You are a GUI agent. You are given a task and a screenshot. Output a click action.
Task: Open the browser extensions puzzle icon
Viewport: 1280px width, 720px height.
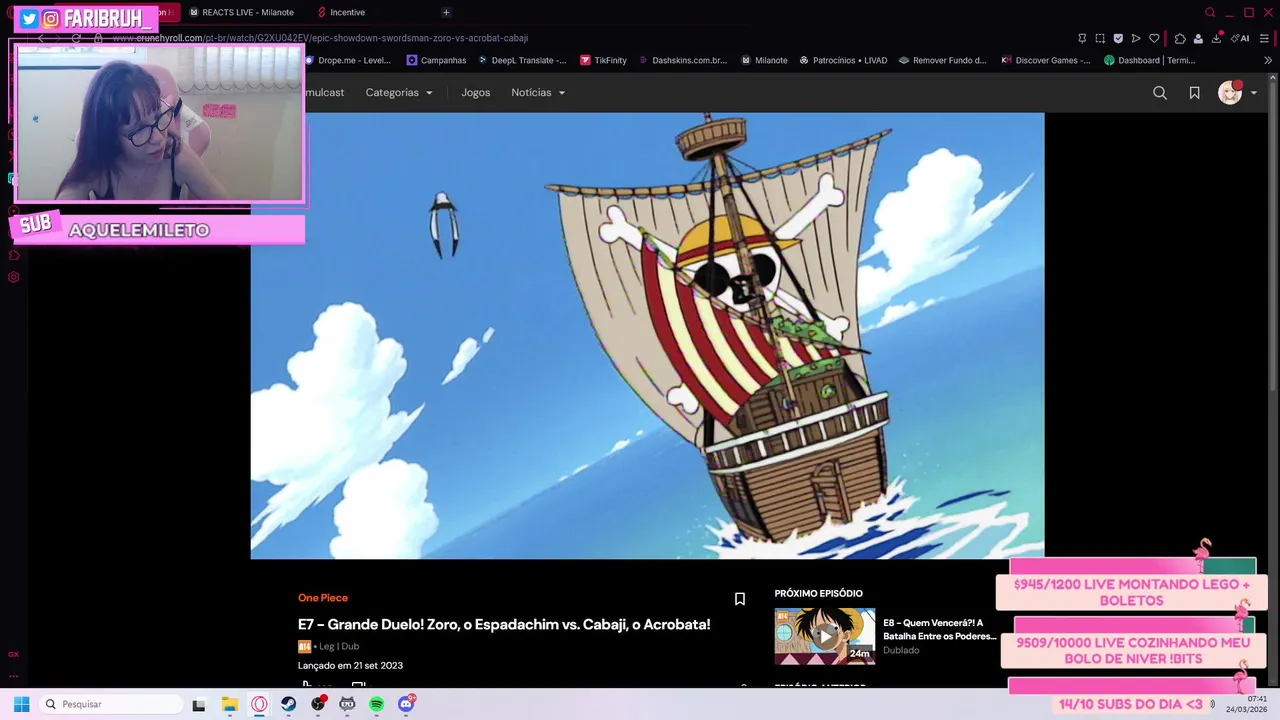(x=1180, y=38)
